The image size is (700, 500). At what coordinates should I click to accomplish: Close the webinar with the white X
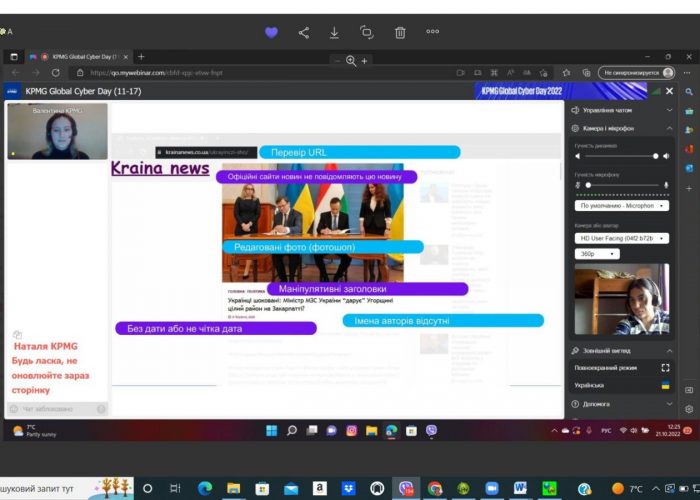[669, 91]
